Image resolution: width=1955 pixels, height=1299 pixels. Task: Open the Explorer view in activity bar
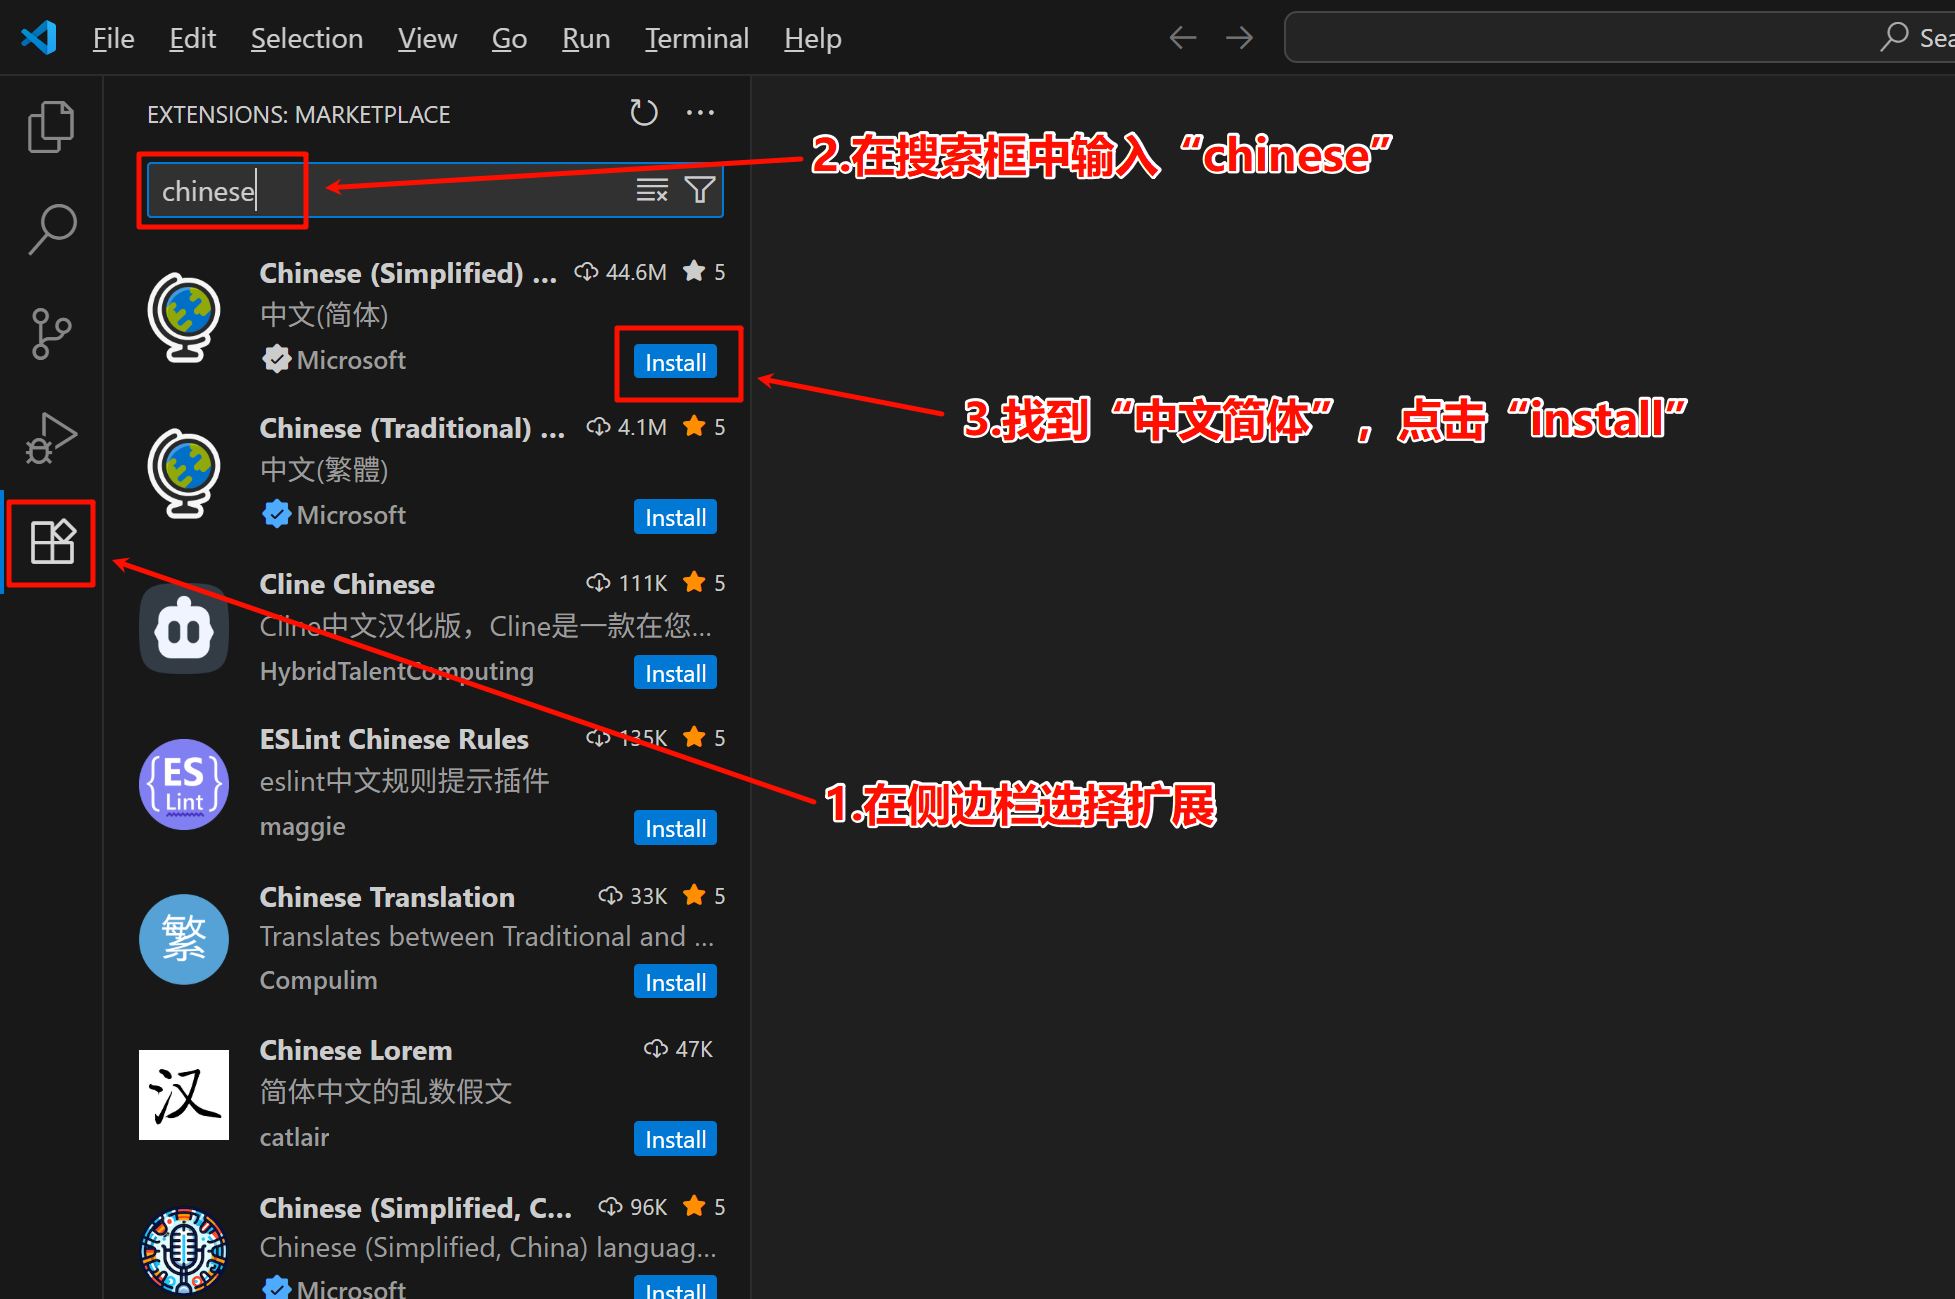pyautogui.click(x=51, y=127)
